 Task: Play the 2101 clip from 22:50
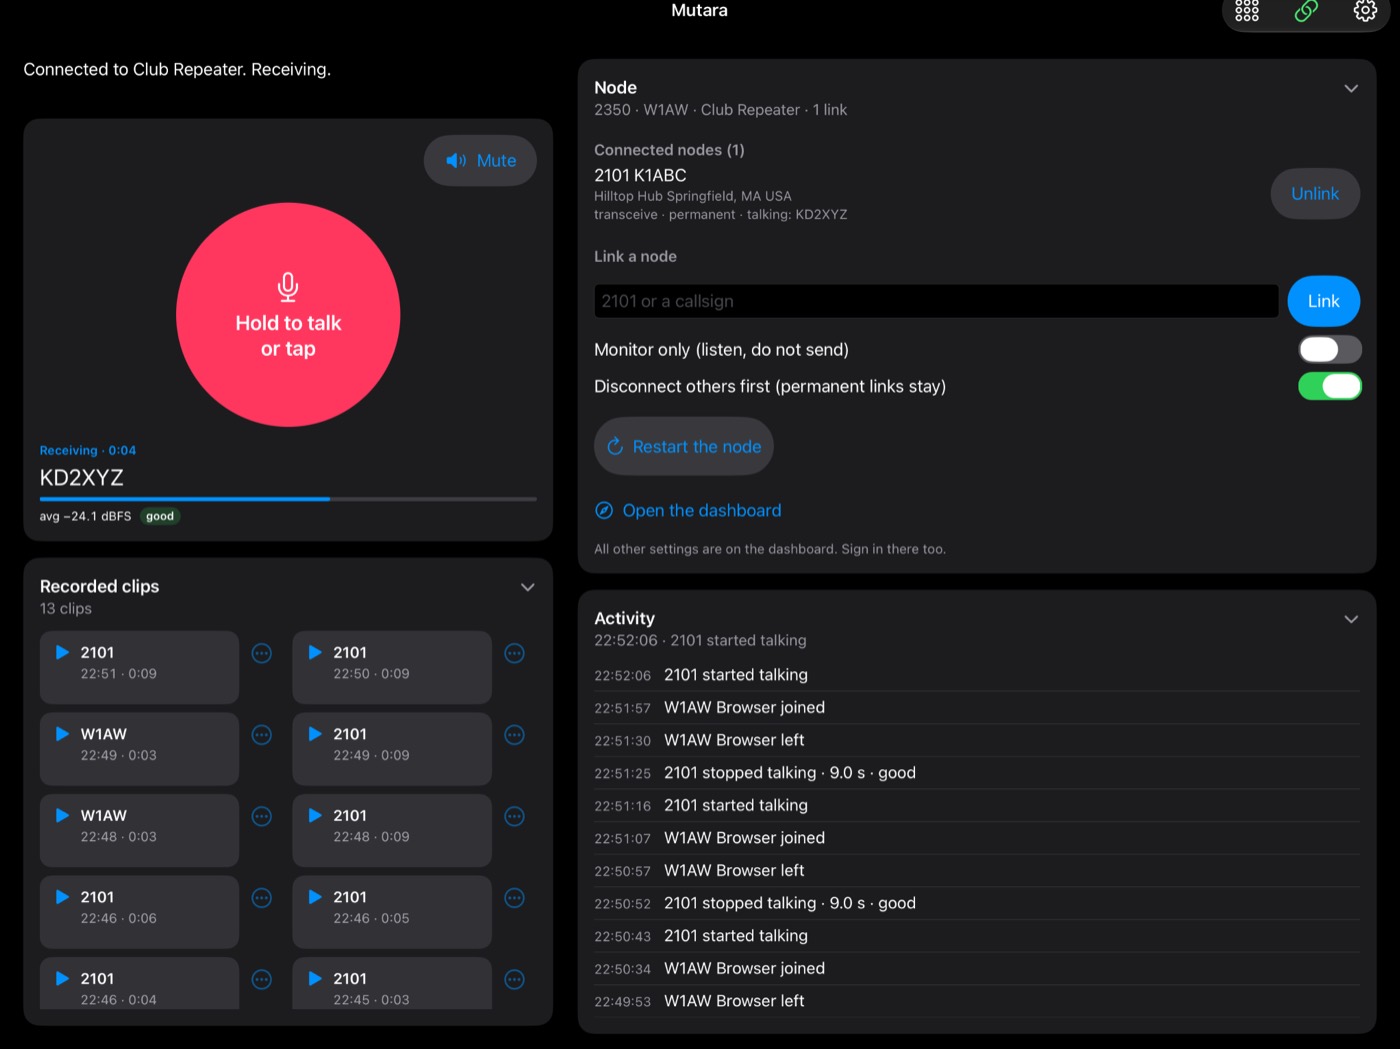coord(392,667)
